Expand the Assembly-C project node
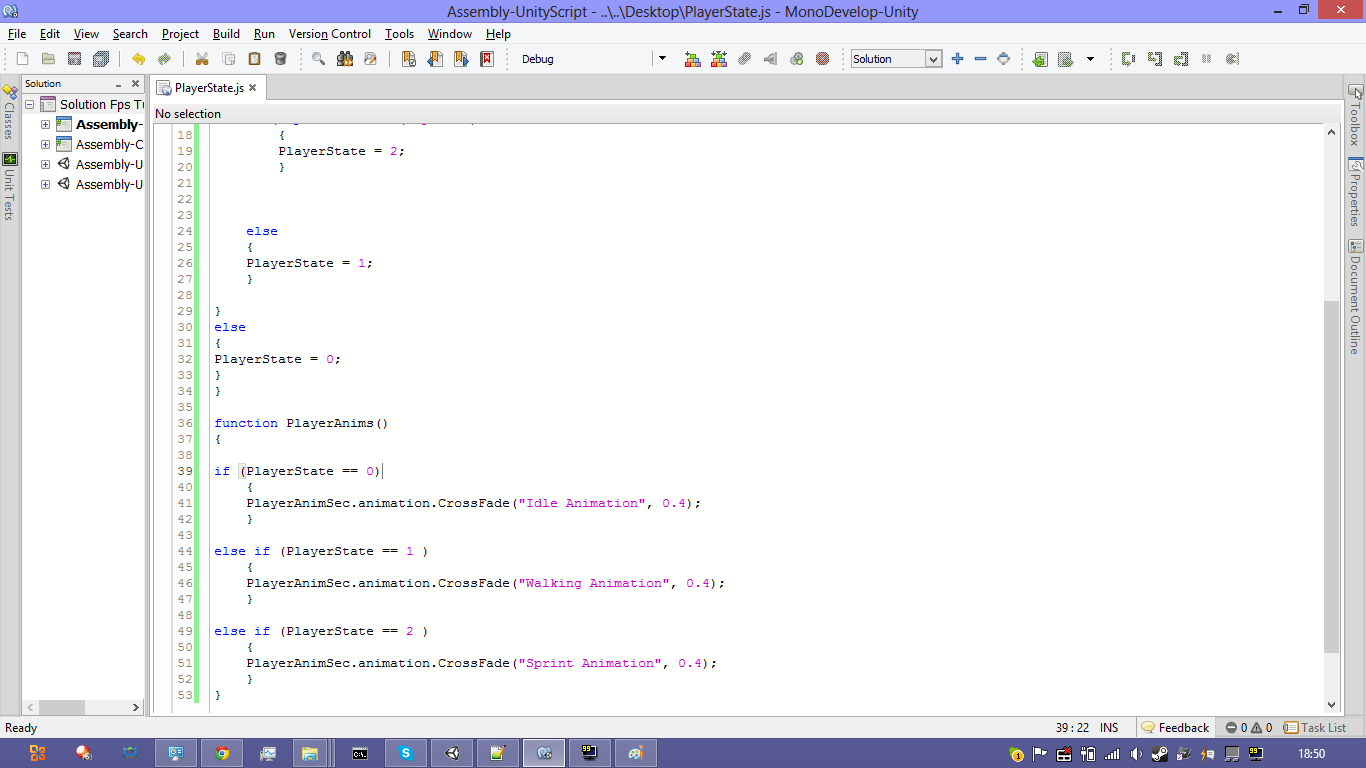This screenshot has height=768, width=1366. pos(45,145)
